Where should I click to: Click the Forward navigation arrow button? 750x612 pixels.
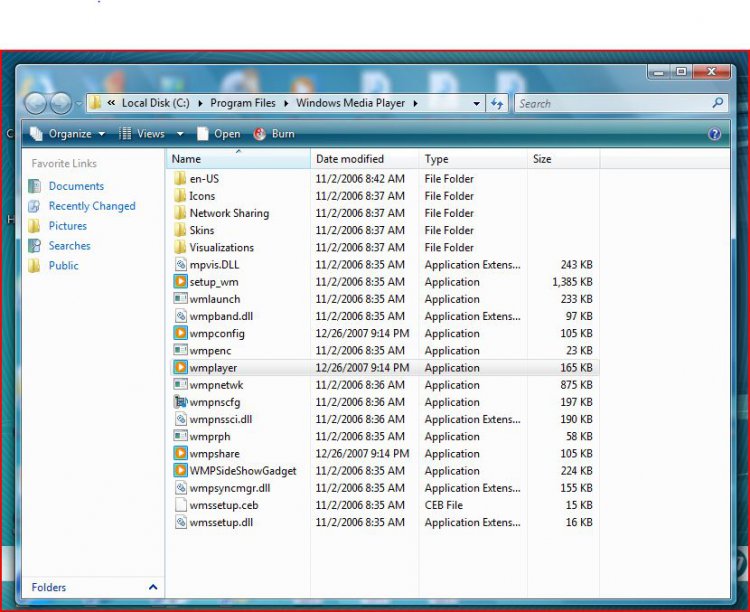61,103
